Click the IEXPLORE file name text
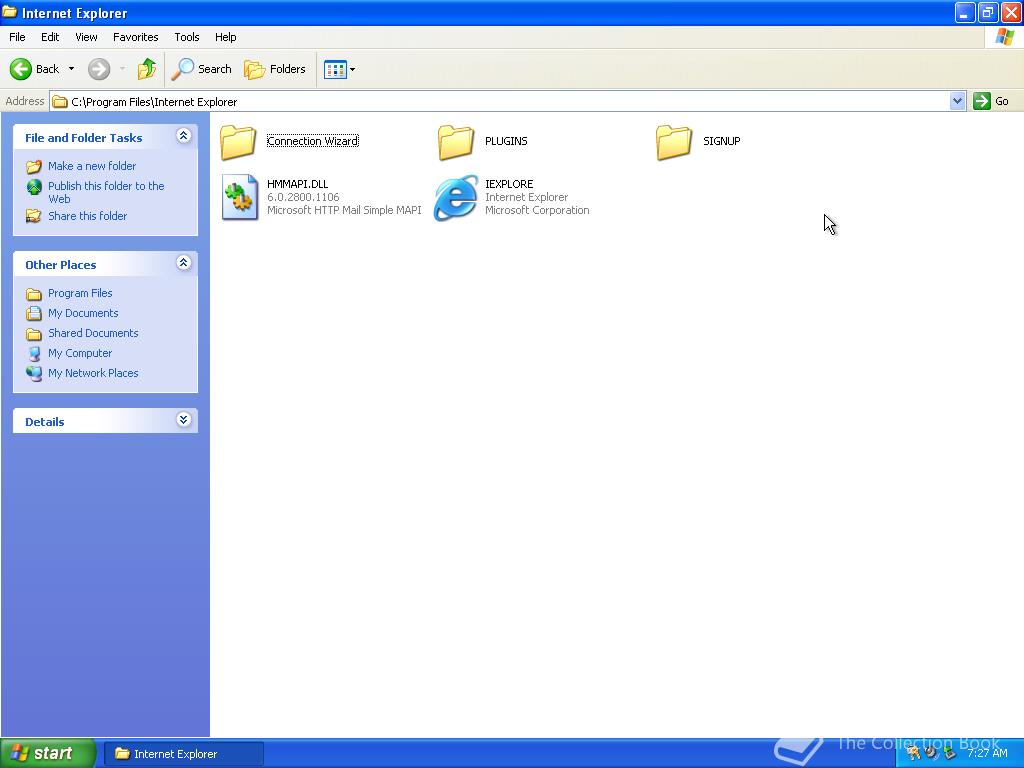This screenshot has width=1024, height=768. pyautogui.click(x=509, y=184)
